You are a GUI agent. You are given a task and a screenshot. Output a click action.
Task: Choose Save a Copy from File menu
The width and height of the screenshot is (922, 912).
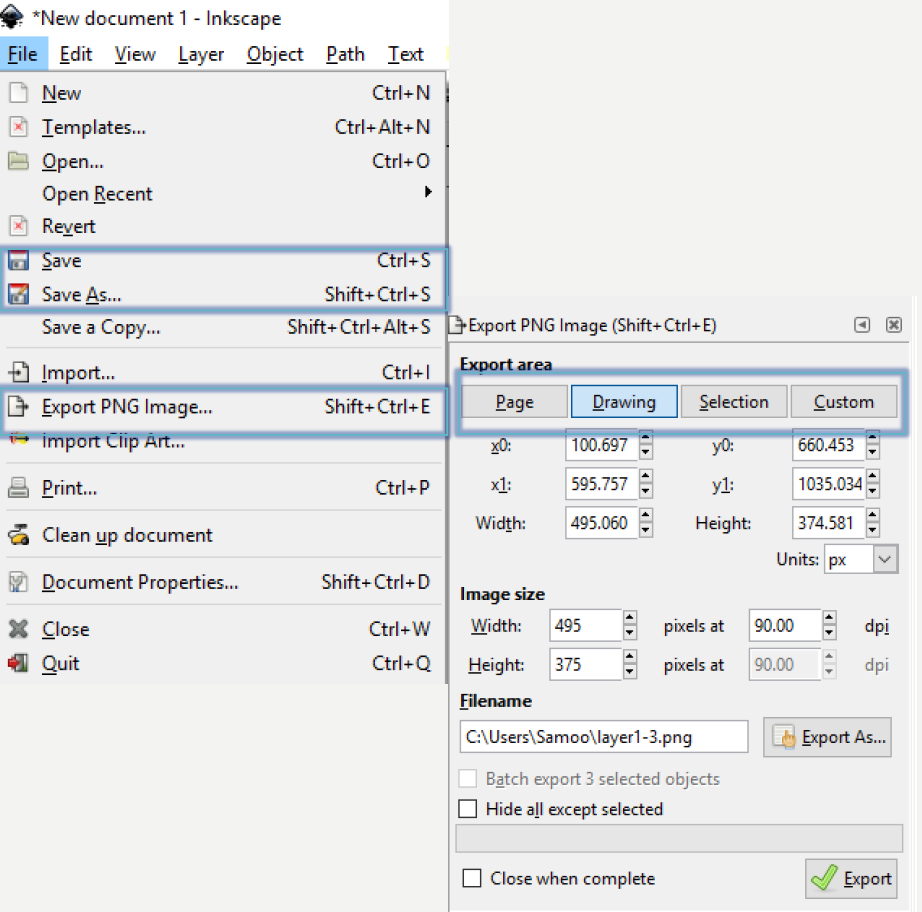tap(223, 327)
